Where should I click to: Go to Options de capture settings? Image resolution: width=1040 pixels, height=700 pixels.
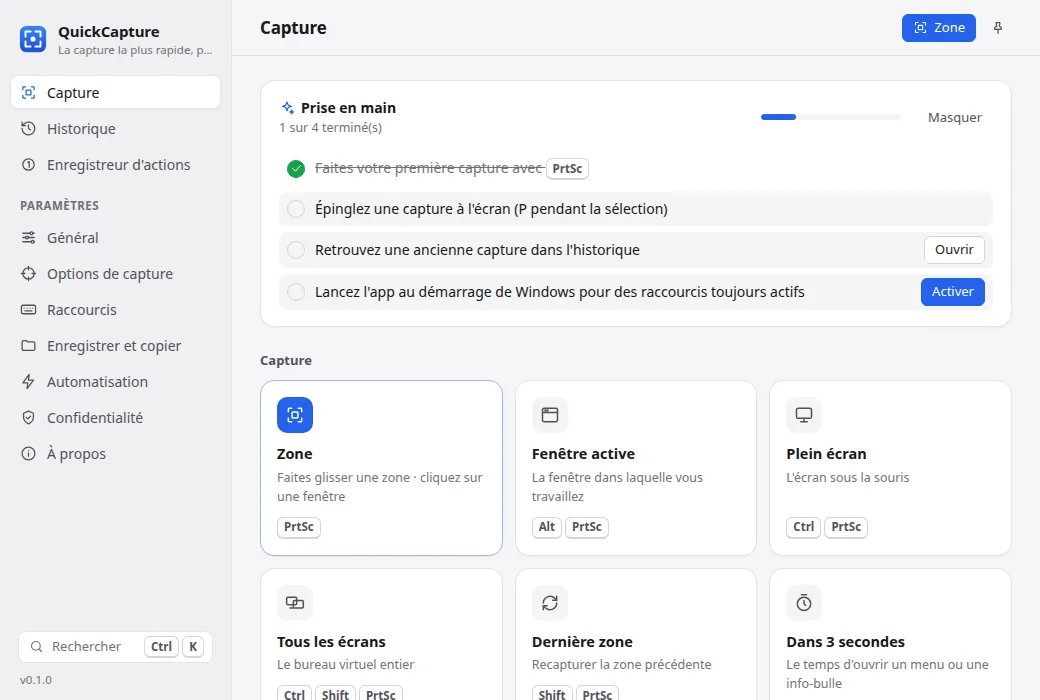click(x=115, y=273)
